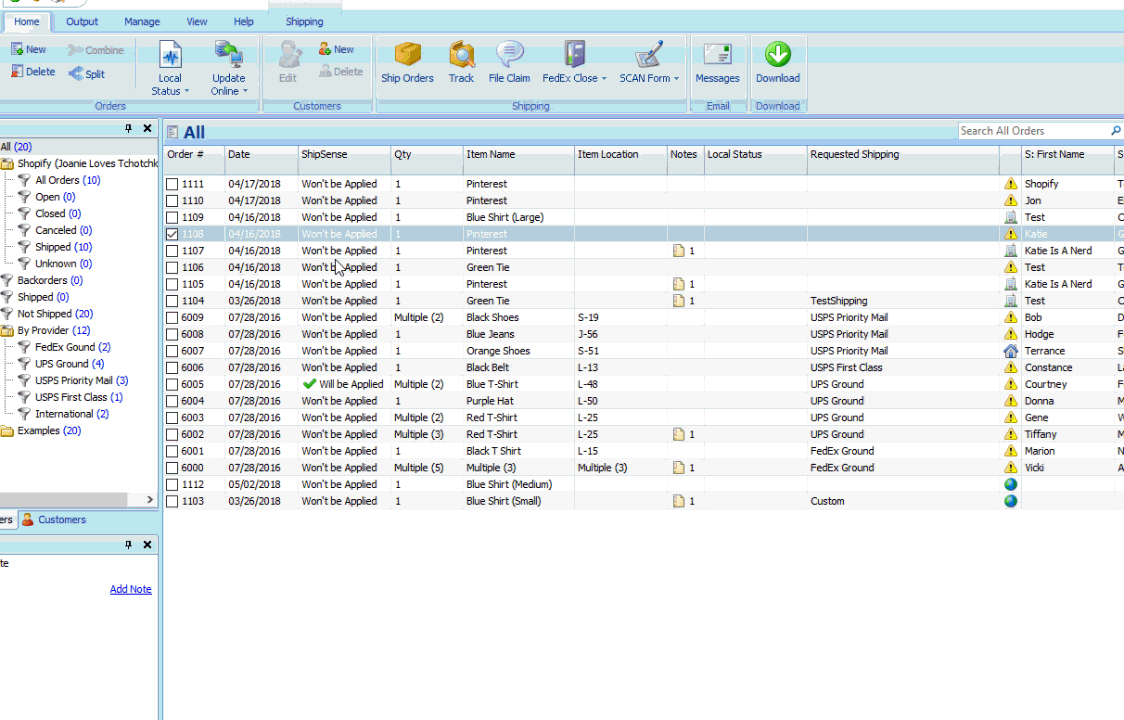1124x720 pixels.
Task: Select the UPS Ground filter
Action: pyautogui.click(x=62, y=364)
